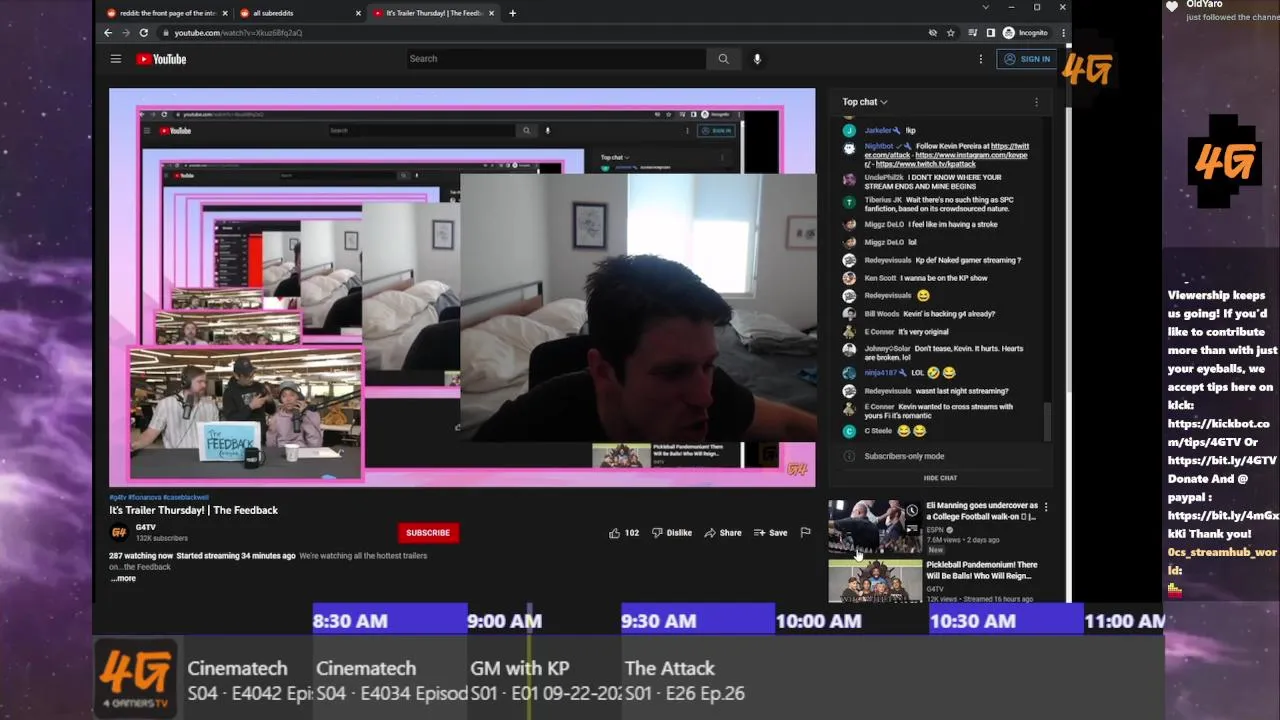Click the browser forward arrow
Image resolution: width=1280 pixels, height=720 pixels.
(126, 33)
